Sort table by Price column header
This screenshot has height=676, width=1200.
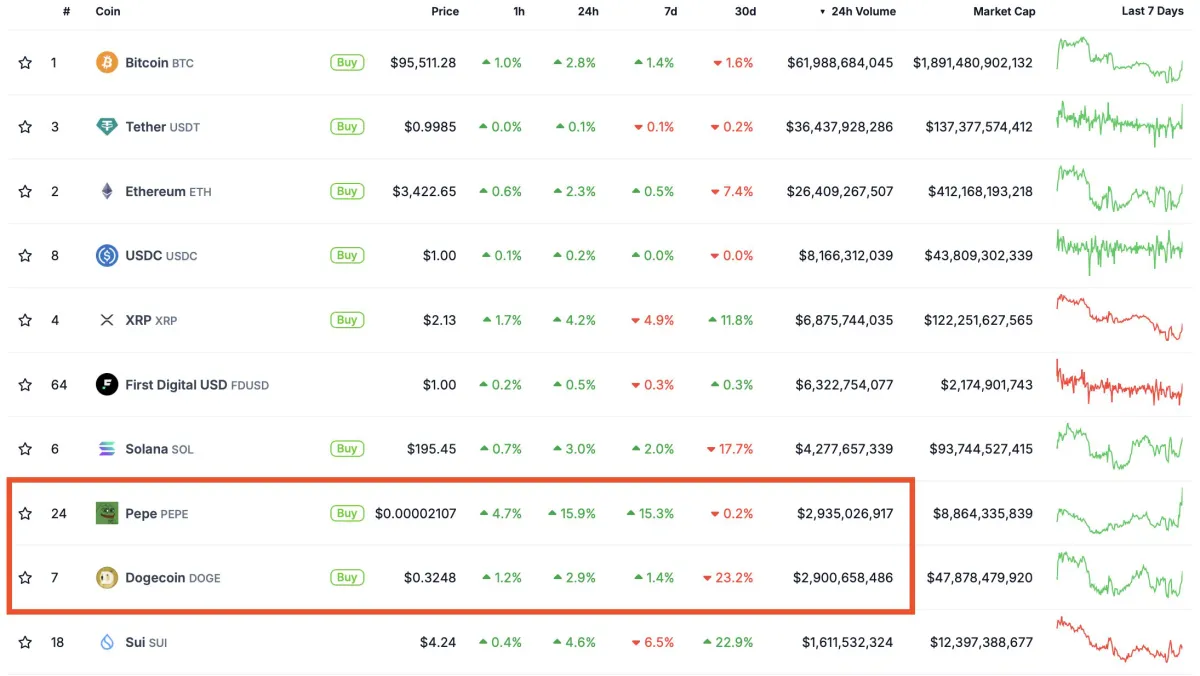445,12
